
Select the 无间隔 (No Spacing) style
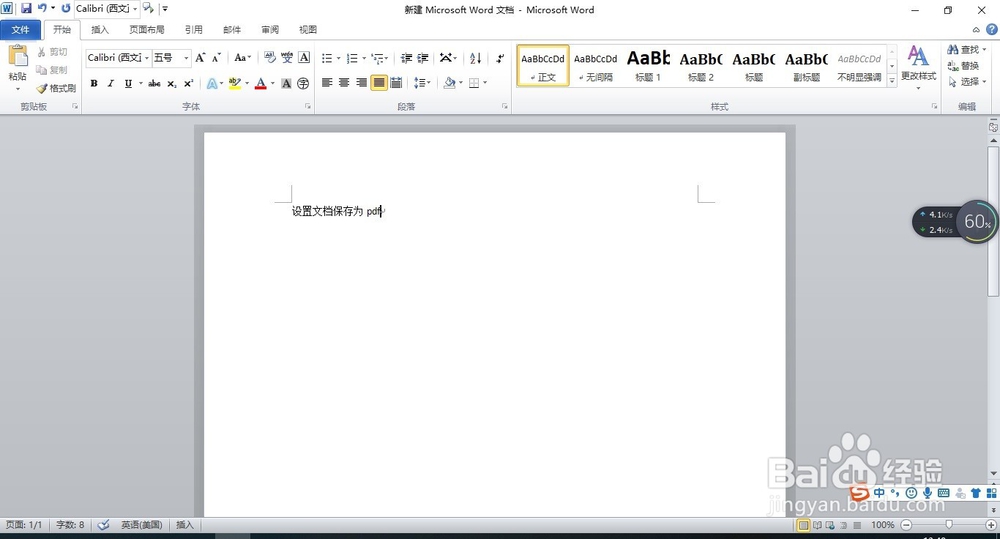(596, 66)
